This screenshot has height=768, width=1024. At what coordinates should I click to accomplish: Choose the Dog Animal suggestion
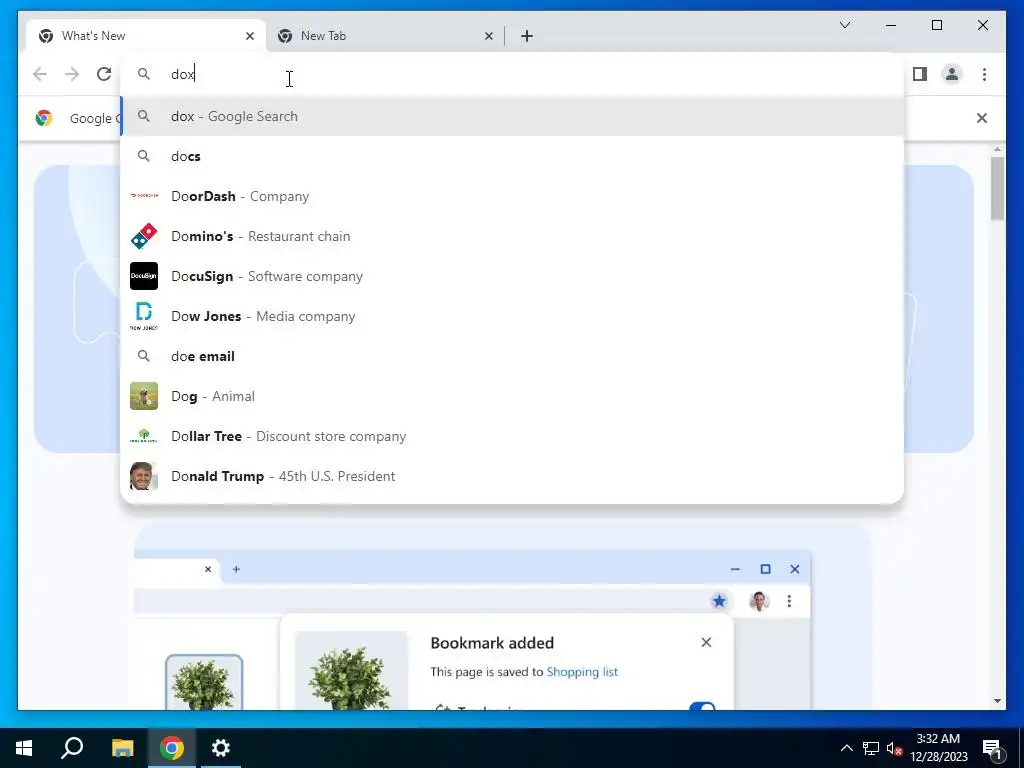pos(512,396)
